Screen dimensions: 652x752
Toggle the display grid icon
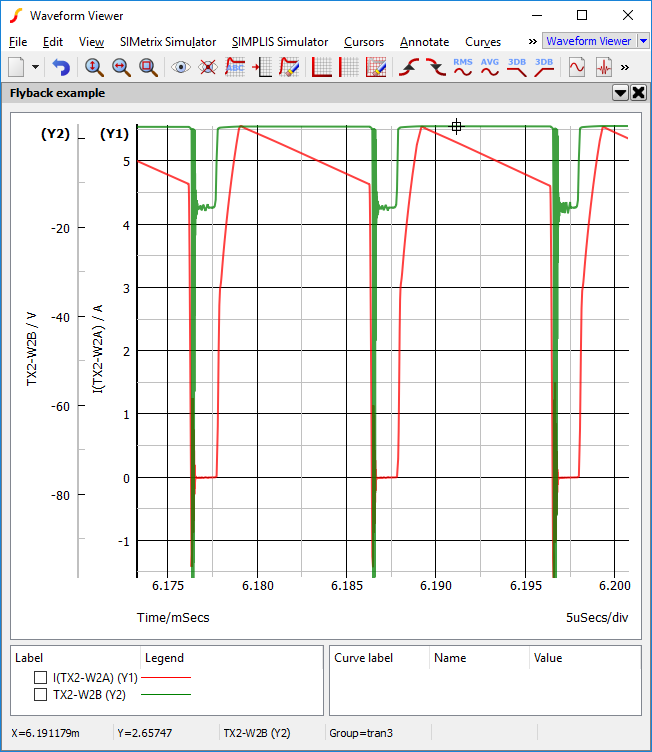349,67
